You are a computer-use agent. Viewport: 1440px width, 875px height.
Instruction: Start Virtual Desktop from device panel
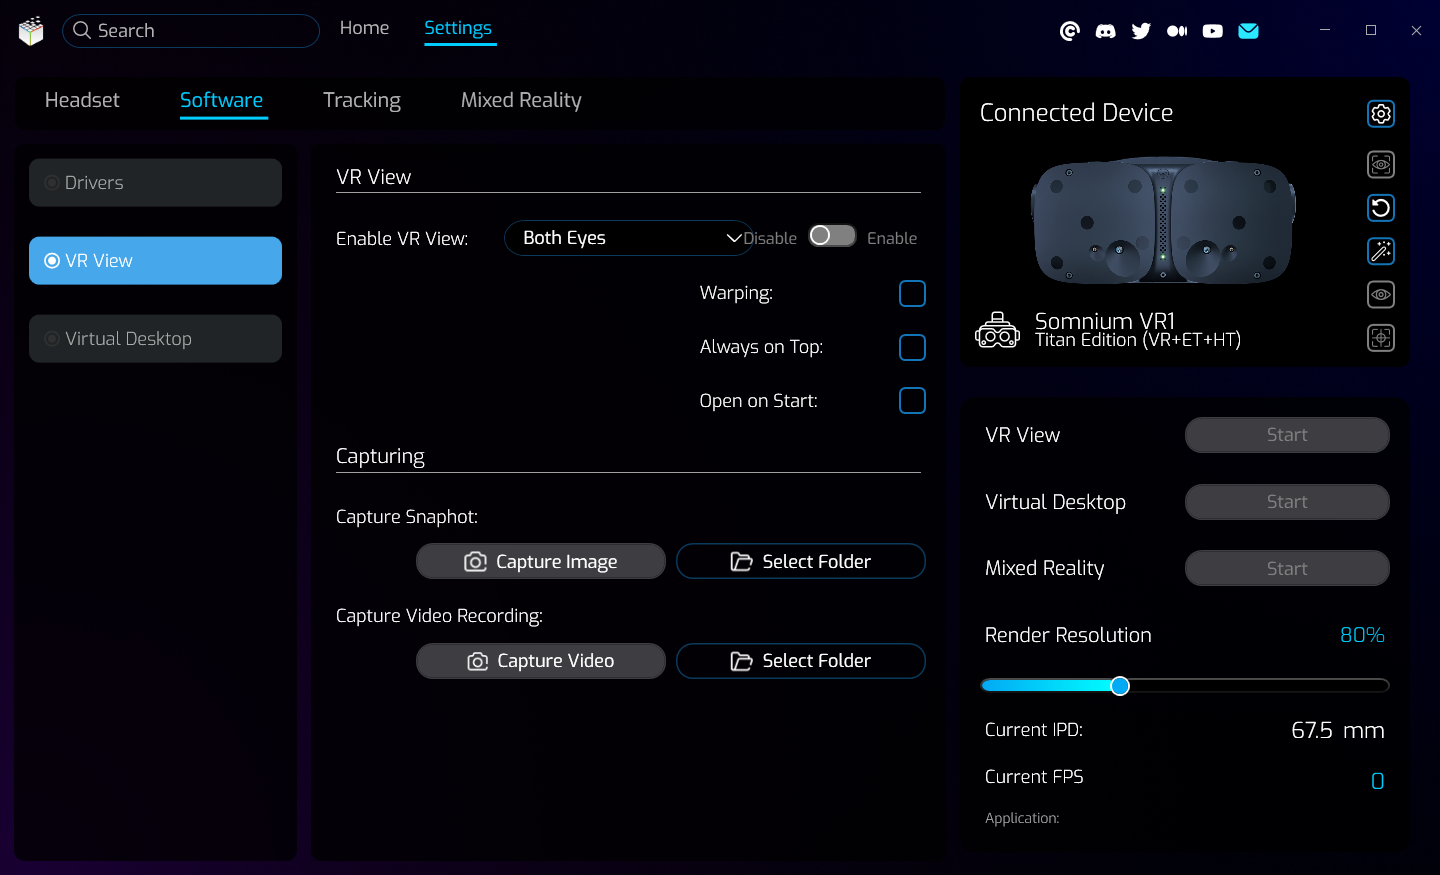1287,502
